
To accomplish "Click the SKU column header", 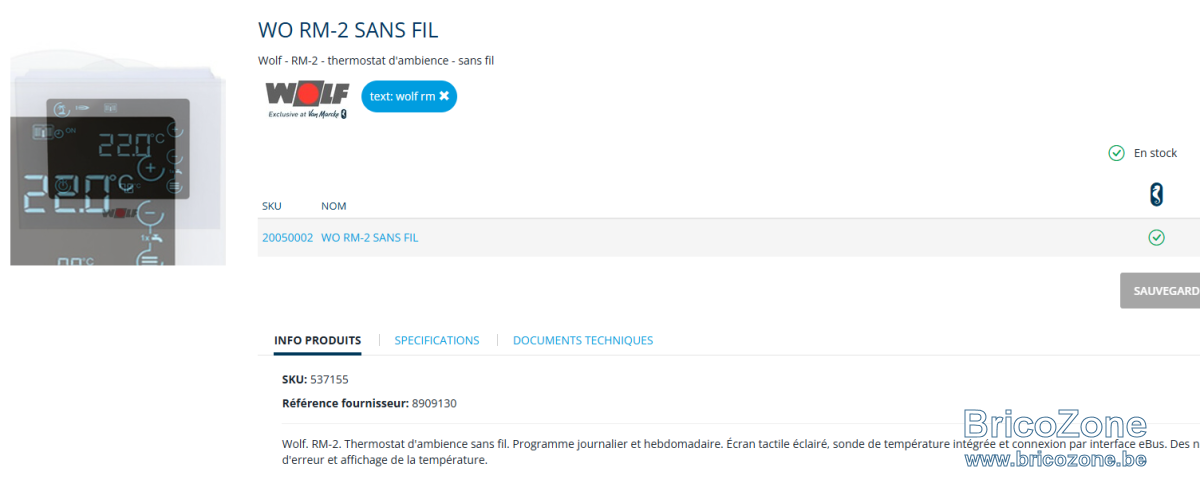I will pyautogui.click(x=272, y=206).
